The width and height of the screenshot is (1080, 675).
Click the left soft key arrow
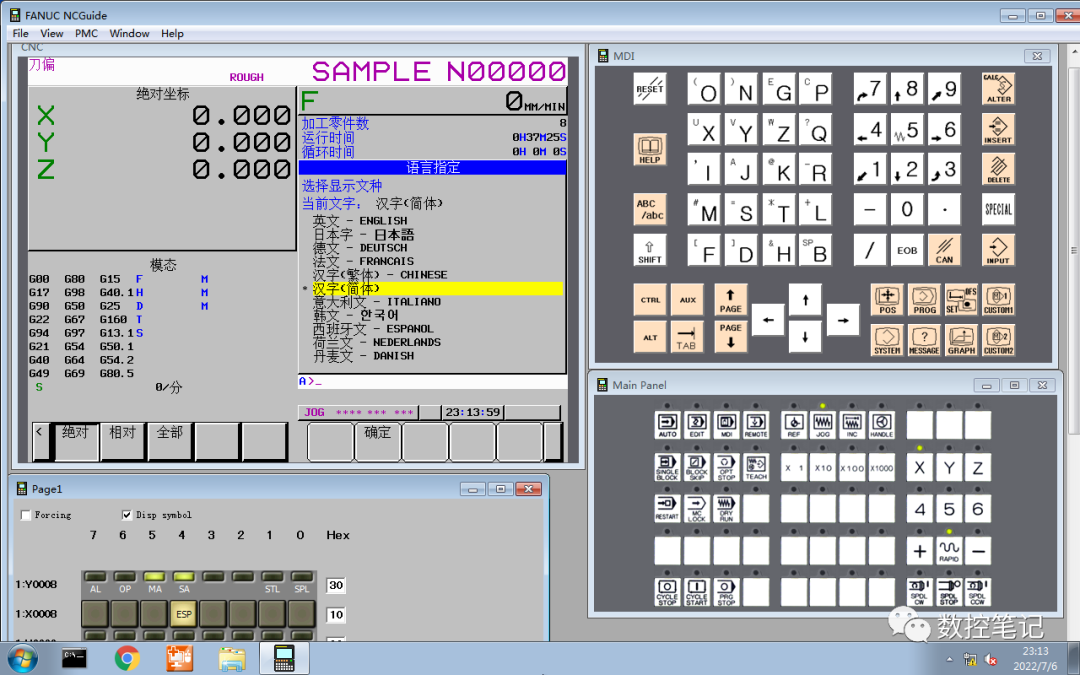[x=40, y=442]
